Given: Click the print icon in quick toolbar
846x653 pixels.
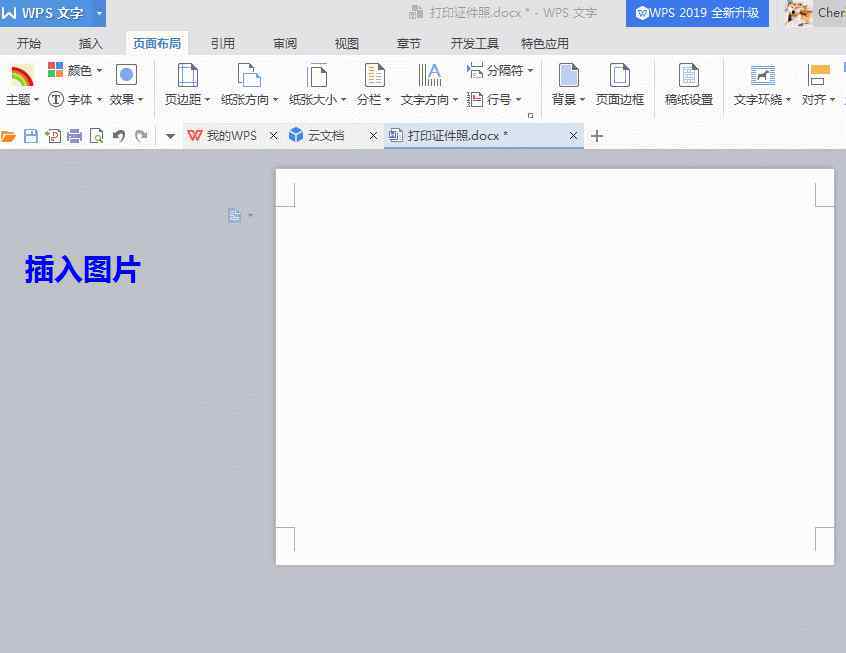Looking at the screenshot, I should tap(74, 136).
